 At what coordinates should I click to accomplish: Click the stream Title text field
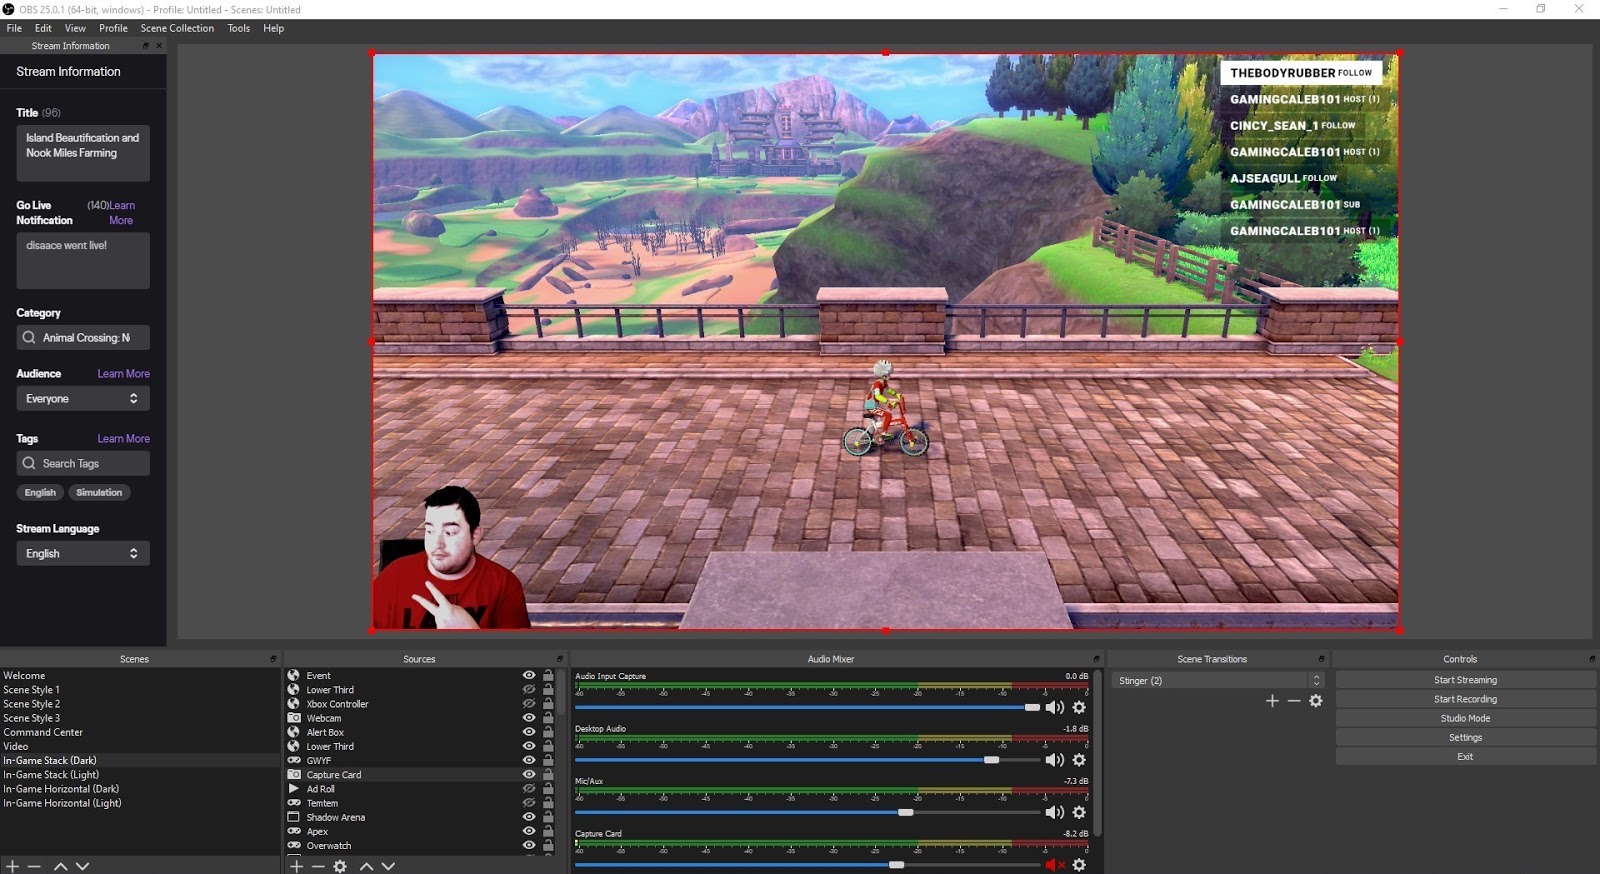pyautogui.click(x=83, y=153)
